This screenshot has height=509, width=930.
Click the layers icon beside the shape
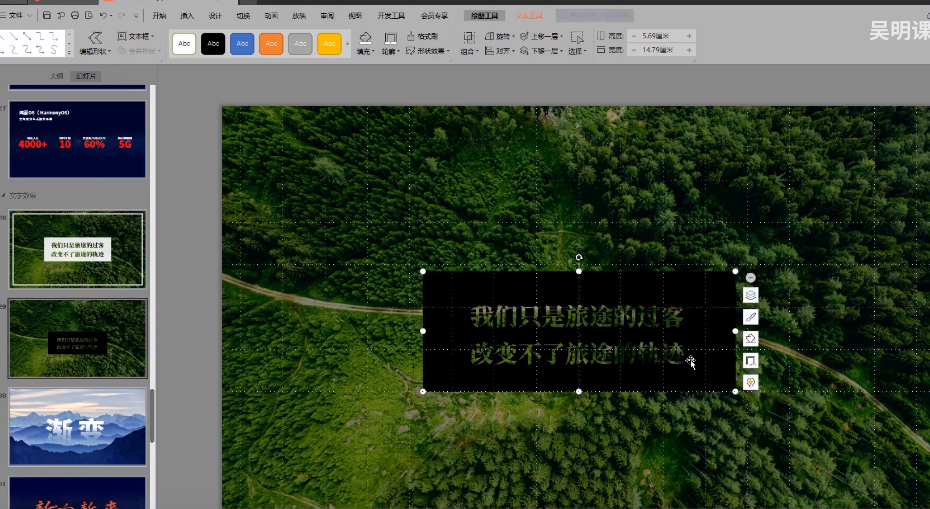(750, 295)
